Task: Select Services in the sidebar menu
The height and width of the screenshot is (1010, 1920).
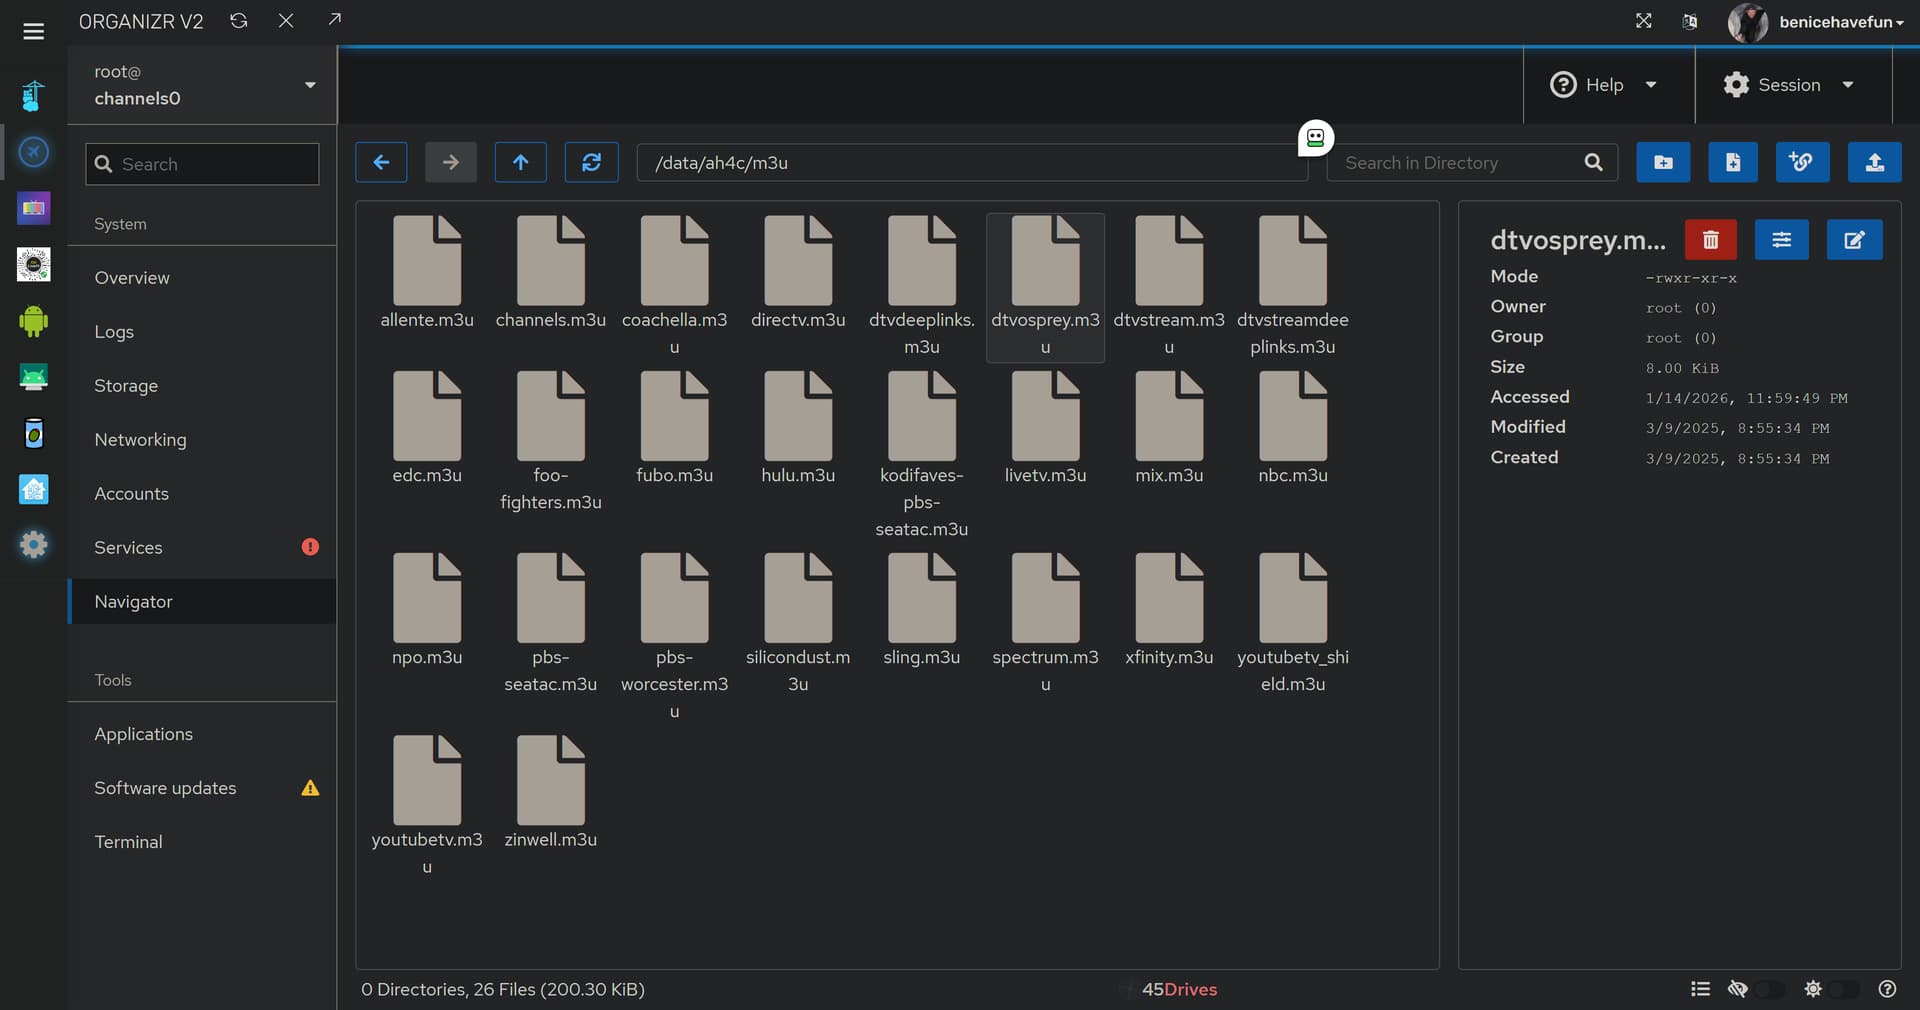Action: (x=128, y=548)
